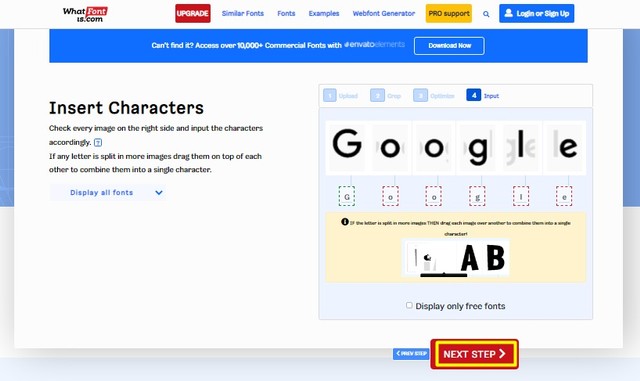The height and width of the screenshot is (381, 640).
Task: Click the AB combine example image
Action: click(x=456, y=258)
